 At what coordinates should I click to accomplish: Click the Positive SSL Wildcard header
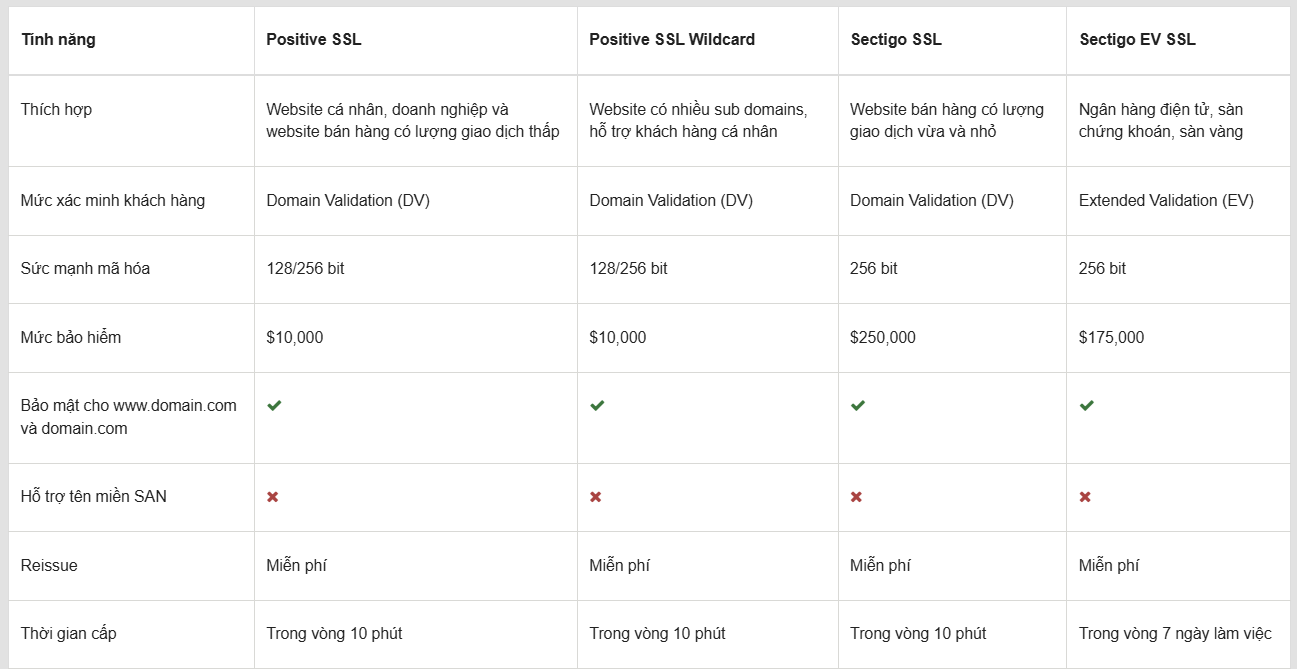tap(672, 40)
